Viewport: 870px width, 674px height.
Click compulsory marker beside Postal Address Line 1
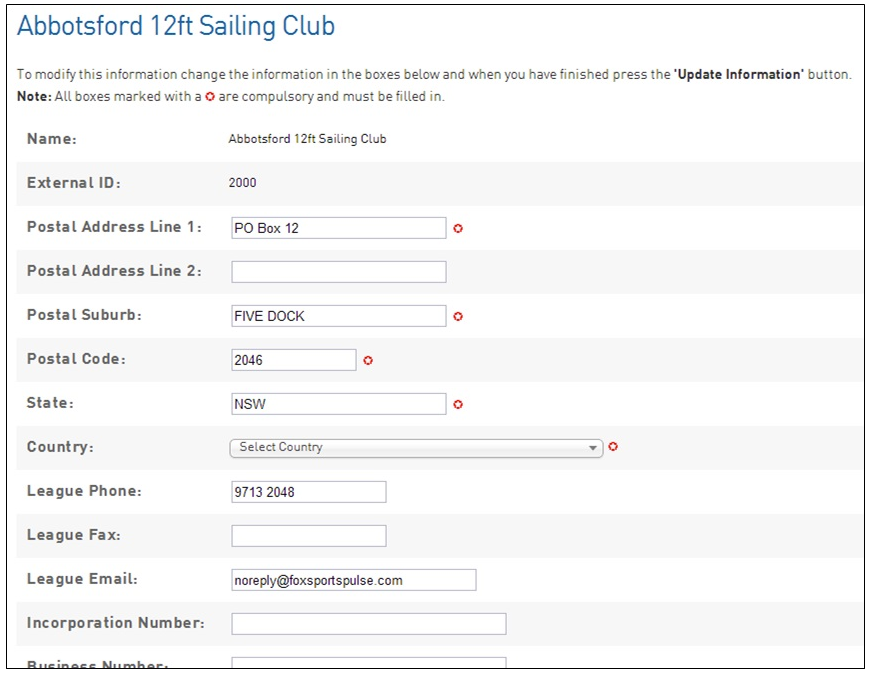click(x=458, y=229)
